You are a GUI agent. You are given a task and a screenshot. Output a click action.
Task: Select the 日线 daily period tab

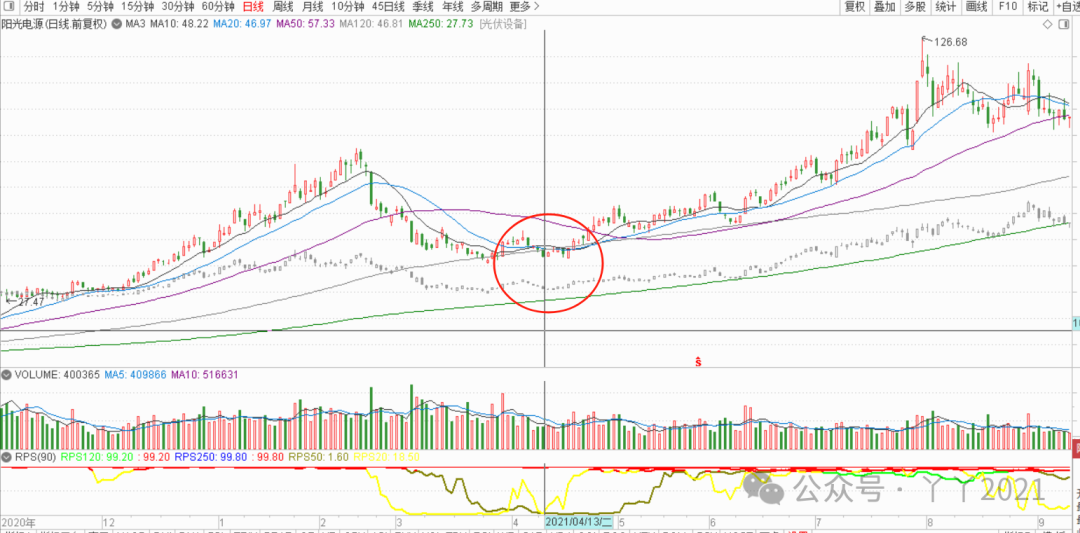pyautogui.click(x=254, y=6)
